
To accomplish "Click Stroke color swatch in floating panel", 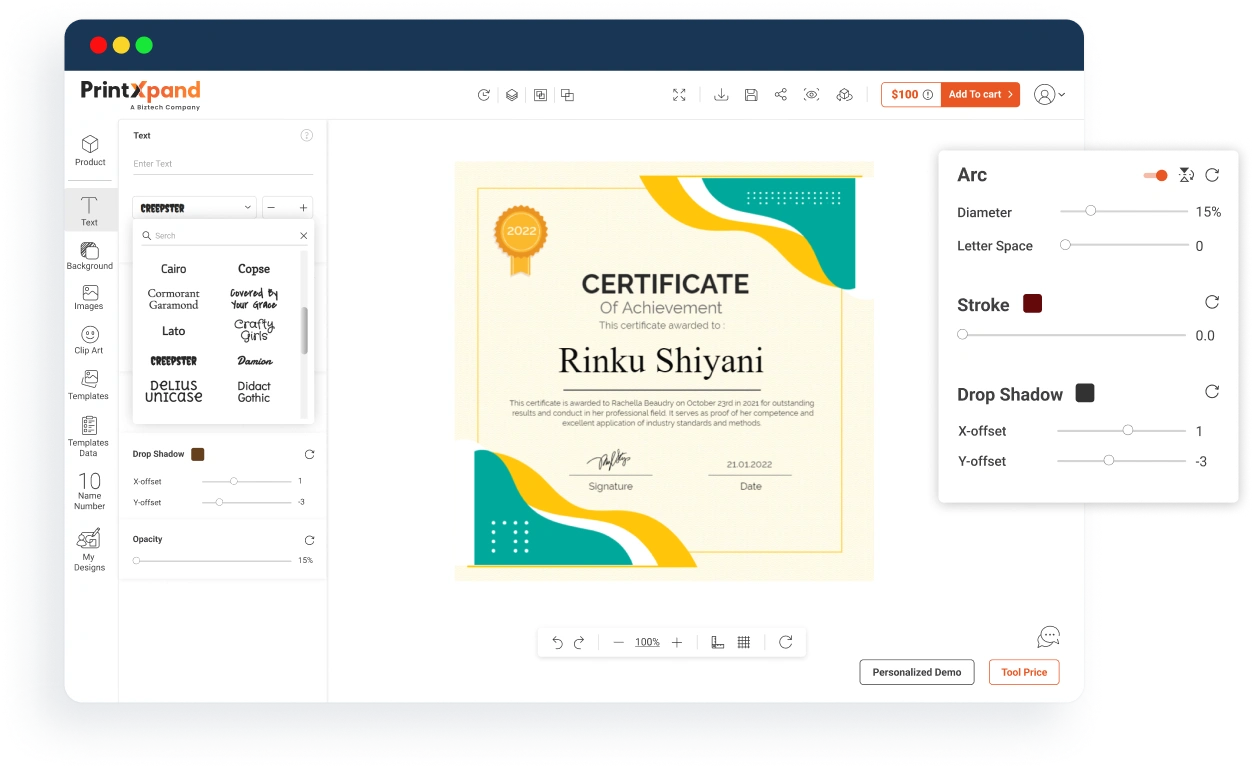I will pyautogui.click(x=1033, y=303).
